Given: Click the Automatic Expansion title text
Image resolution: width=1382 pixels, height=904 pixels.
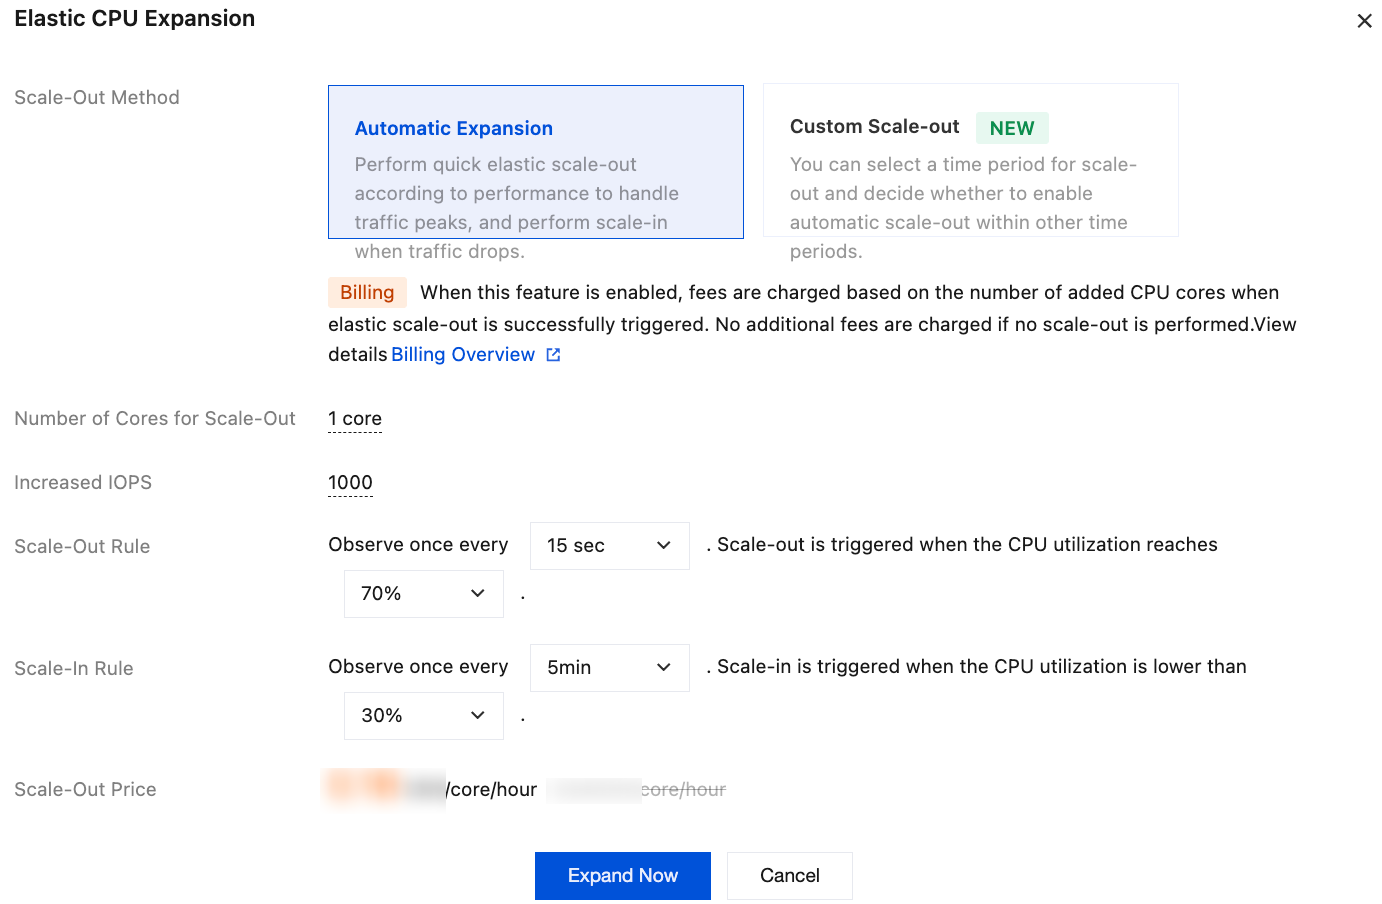Looking at the screenshot, I should [x=454, y=129].
